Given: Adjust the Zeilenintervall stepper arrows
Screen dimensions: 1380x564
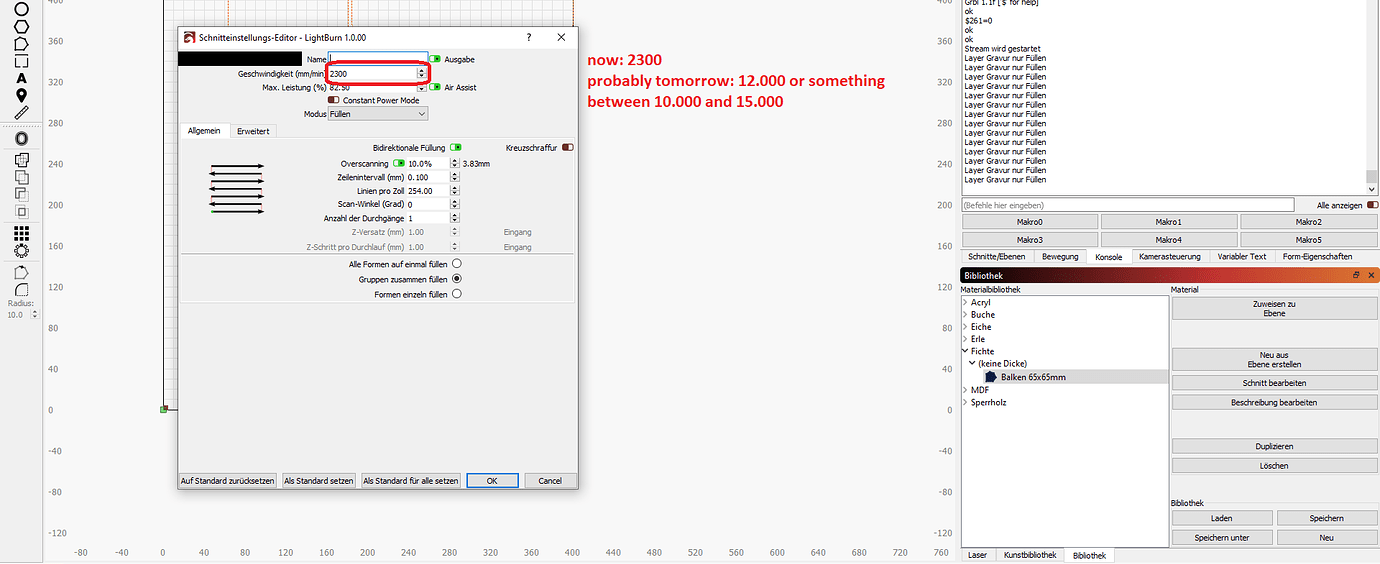Looking at the screenshot, I should point(455,177).
